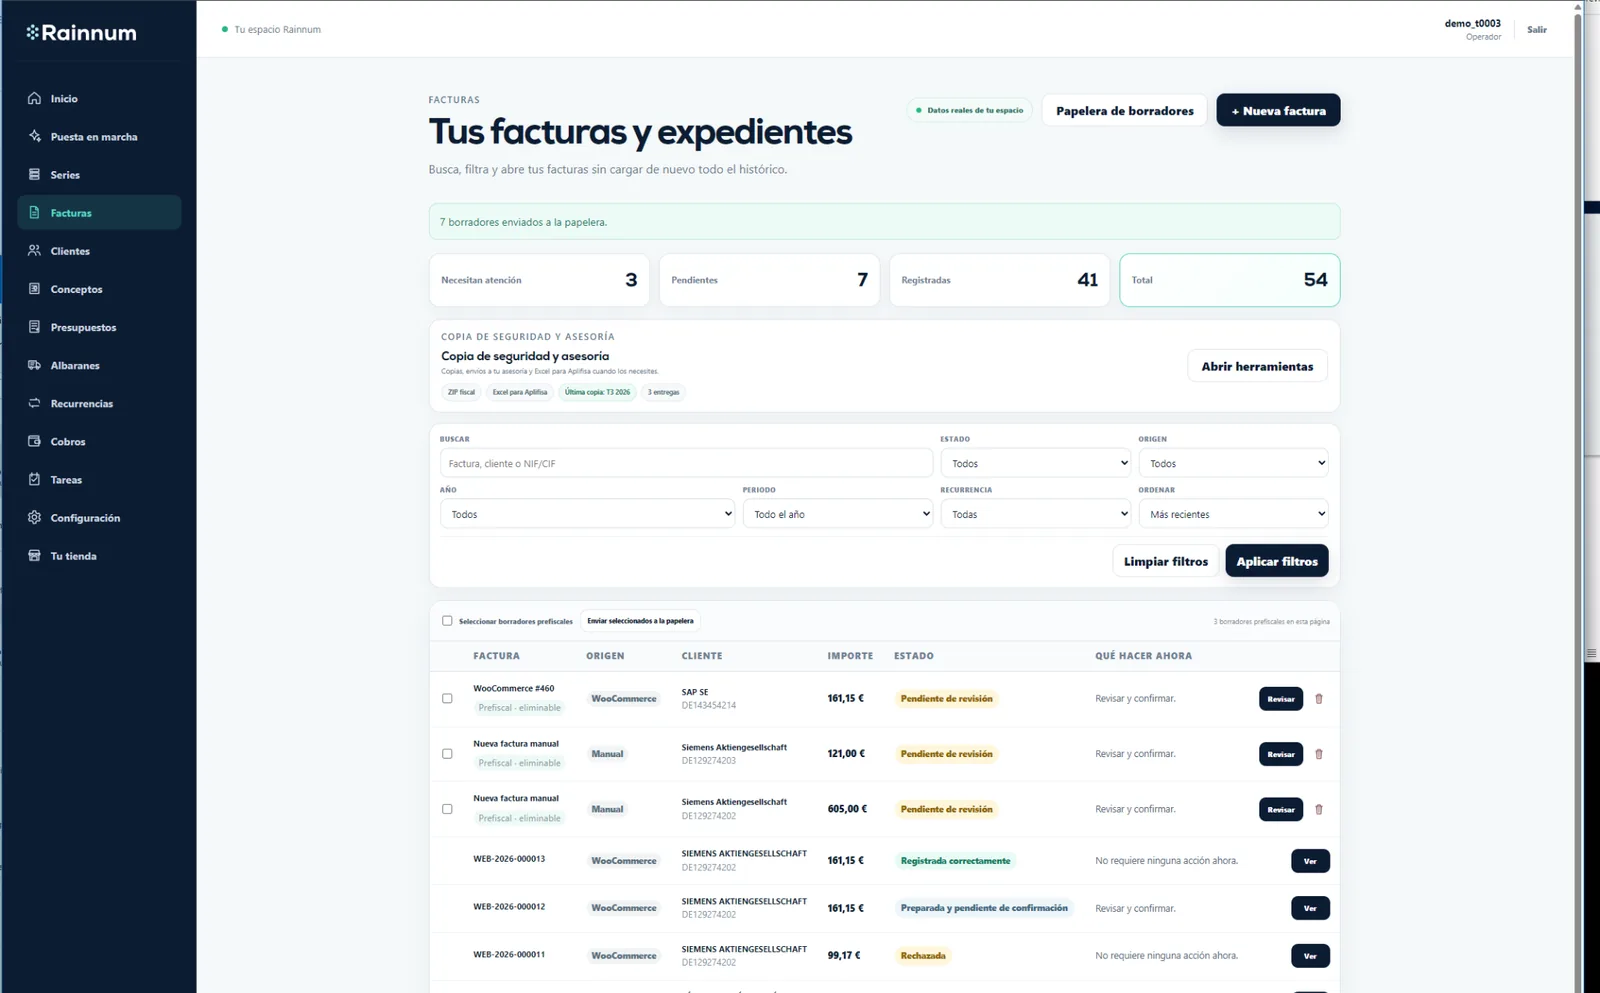Check the 121,00 € manual invoice checkbox

point(447,753)
